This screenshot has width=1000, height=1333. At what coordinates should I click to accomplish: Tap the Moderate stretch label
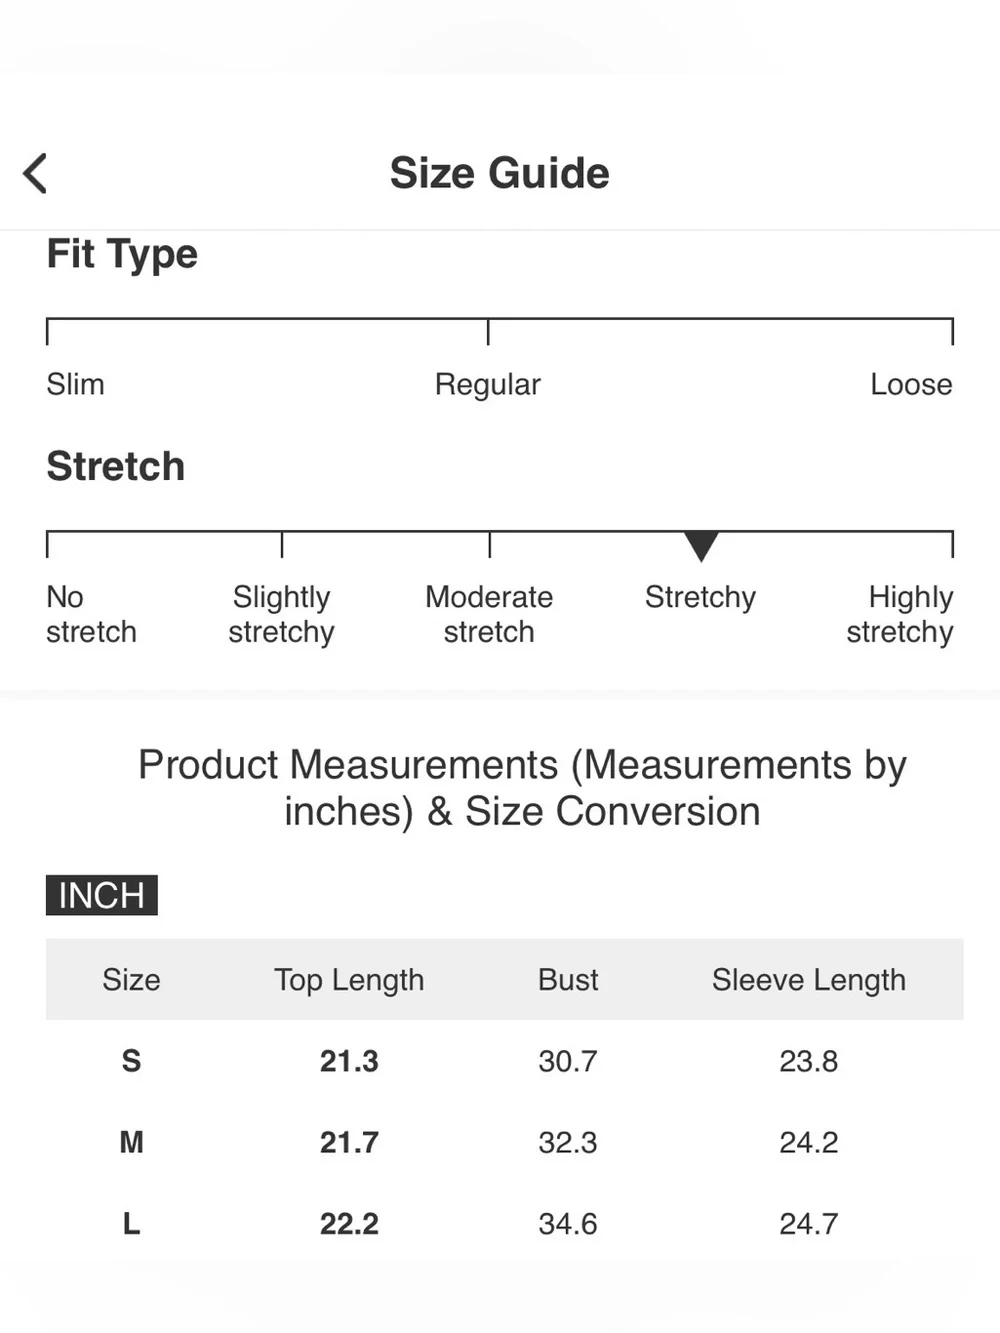(x=489, y=614)
